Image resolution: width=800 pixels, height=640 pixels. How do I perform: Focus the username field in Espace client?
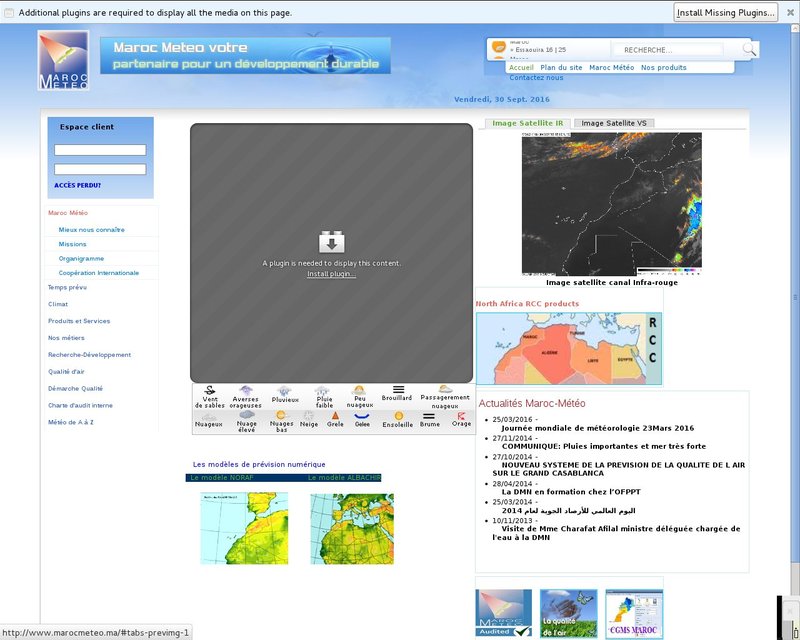tap(100, 150)
